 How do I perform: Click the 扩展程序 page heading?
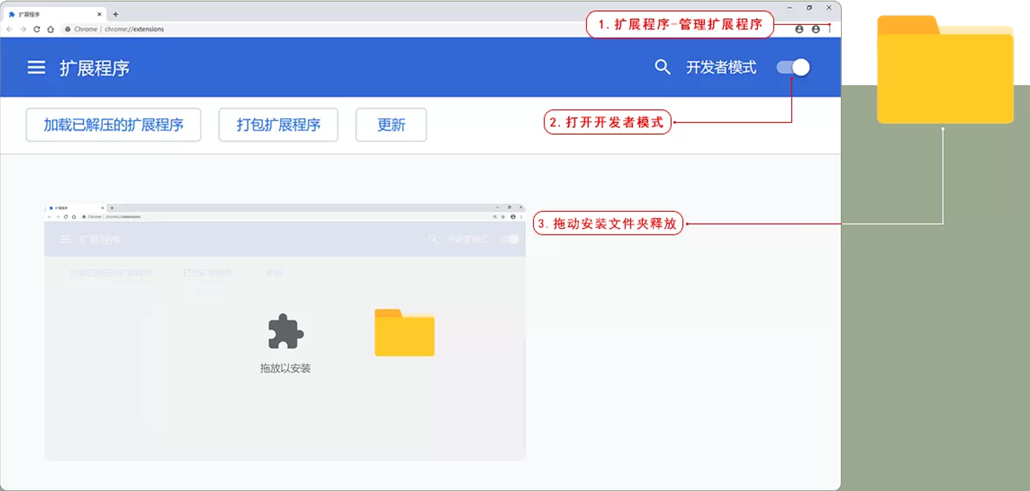95,68
